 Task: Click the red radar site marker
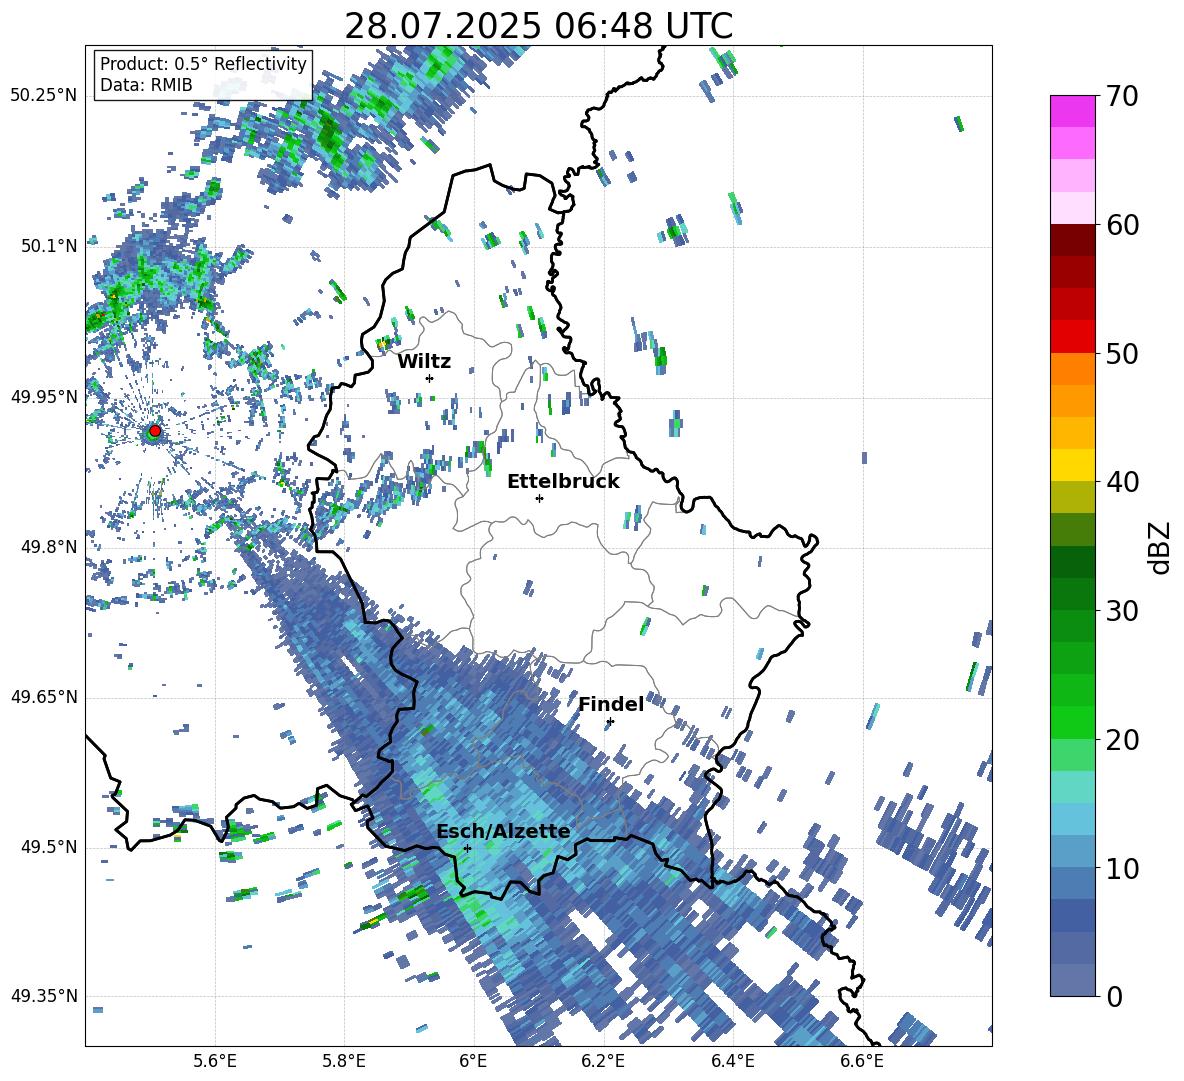click(155, 431)
